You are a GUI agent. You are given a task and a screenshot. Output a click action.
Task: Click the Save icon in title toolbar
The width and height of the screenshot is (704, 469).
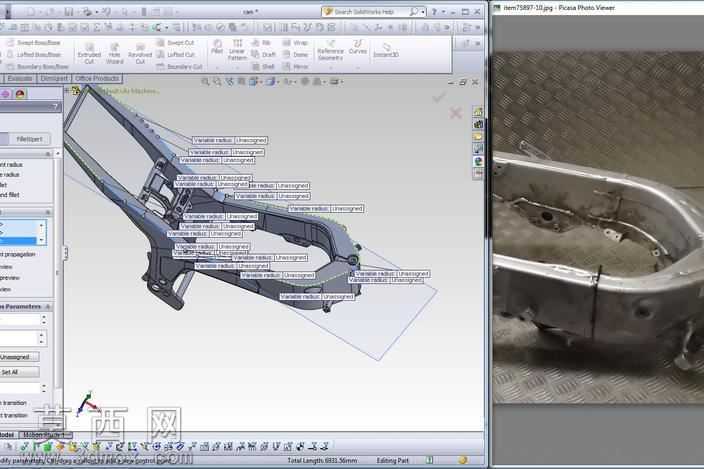68,12
